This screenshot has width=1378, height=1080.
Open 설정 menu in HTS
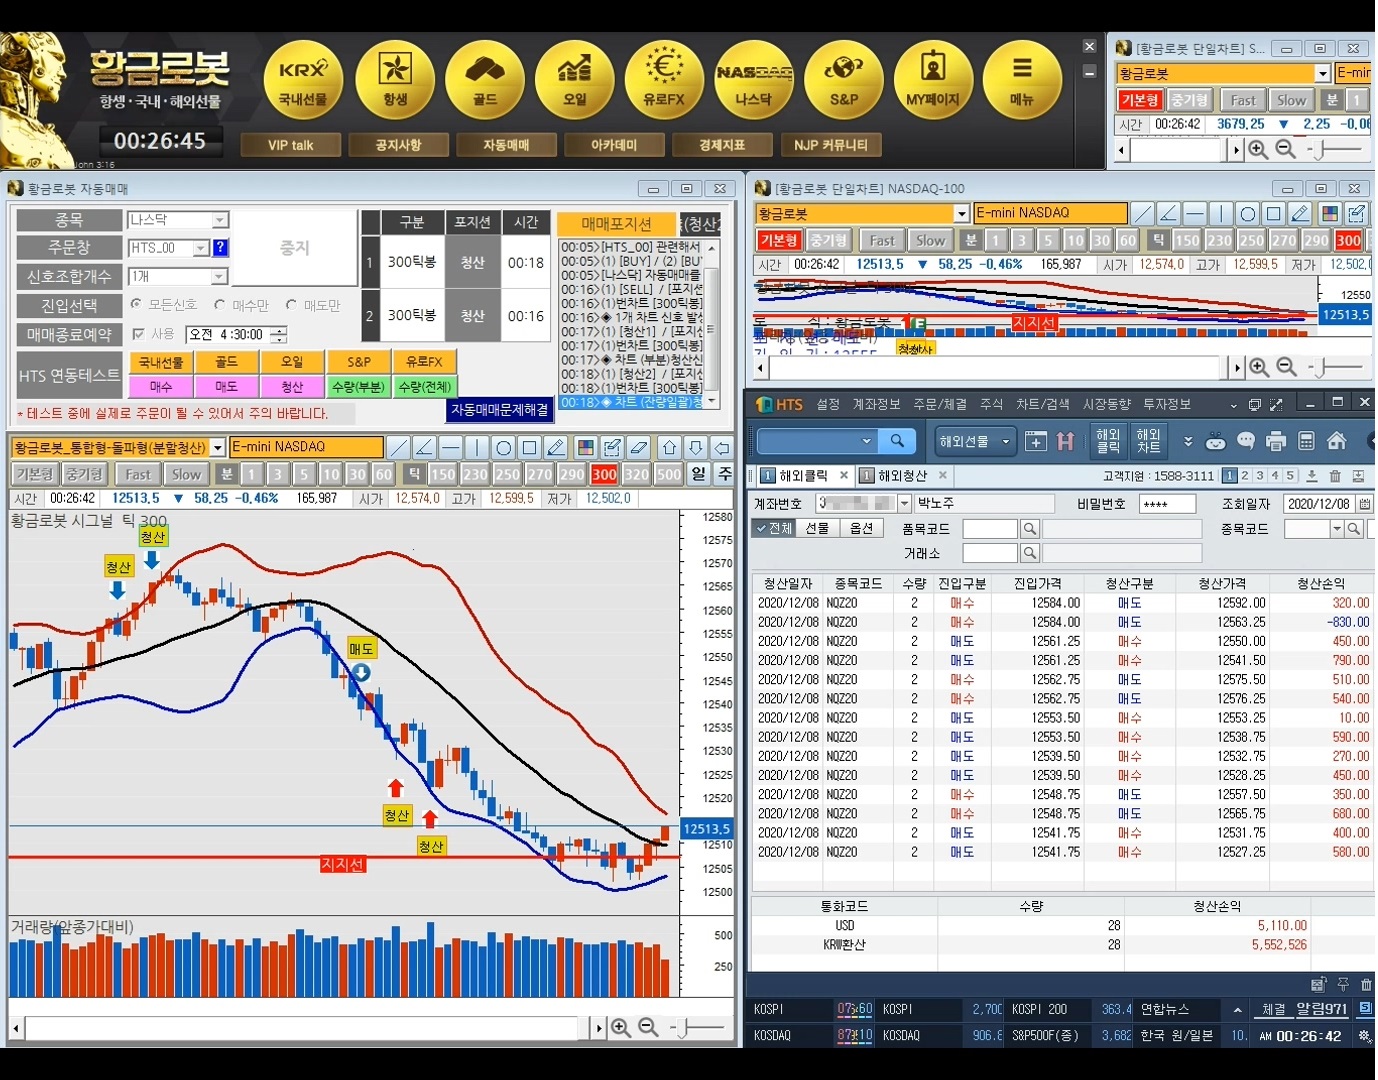pos(828,404)
